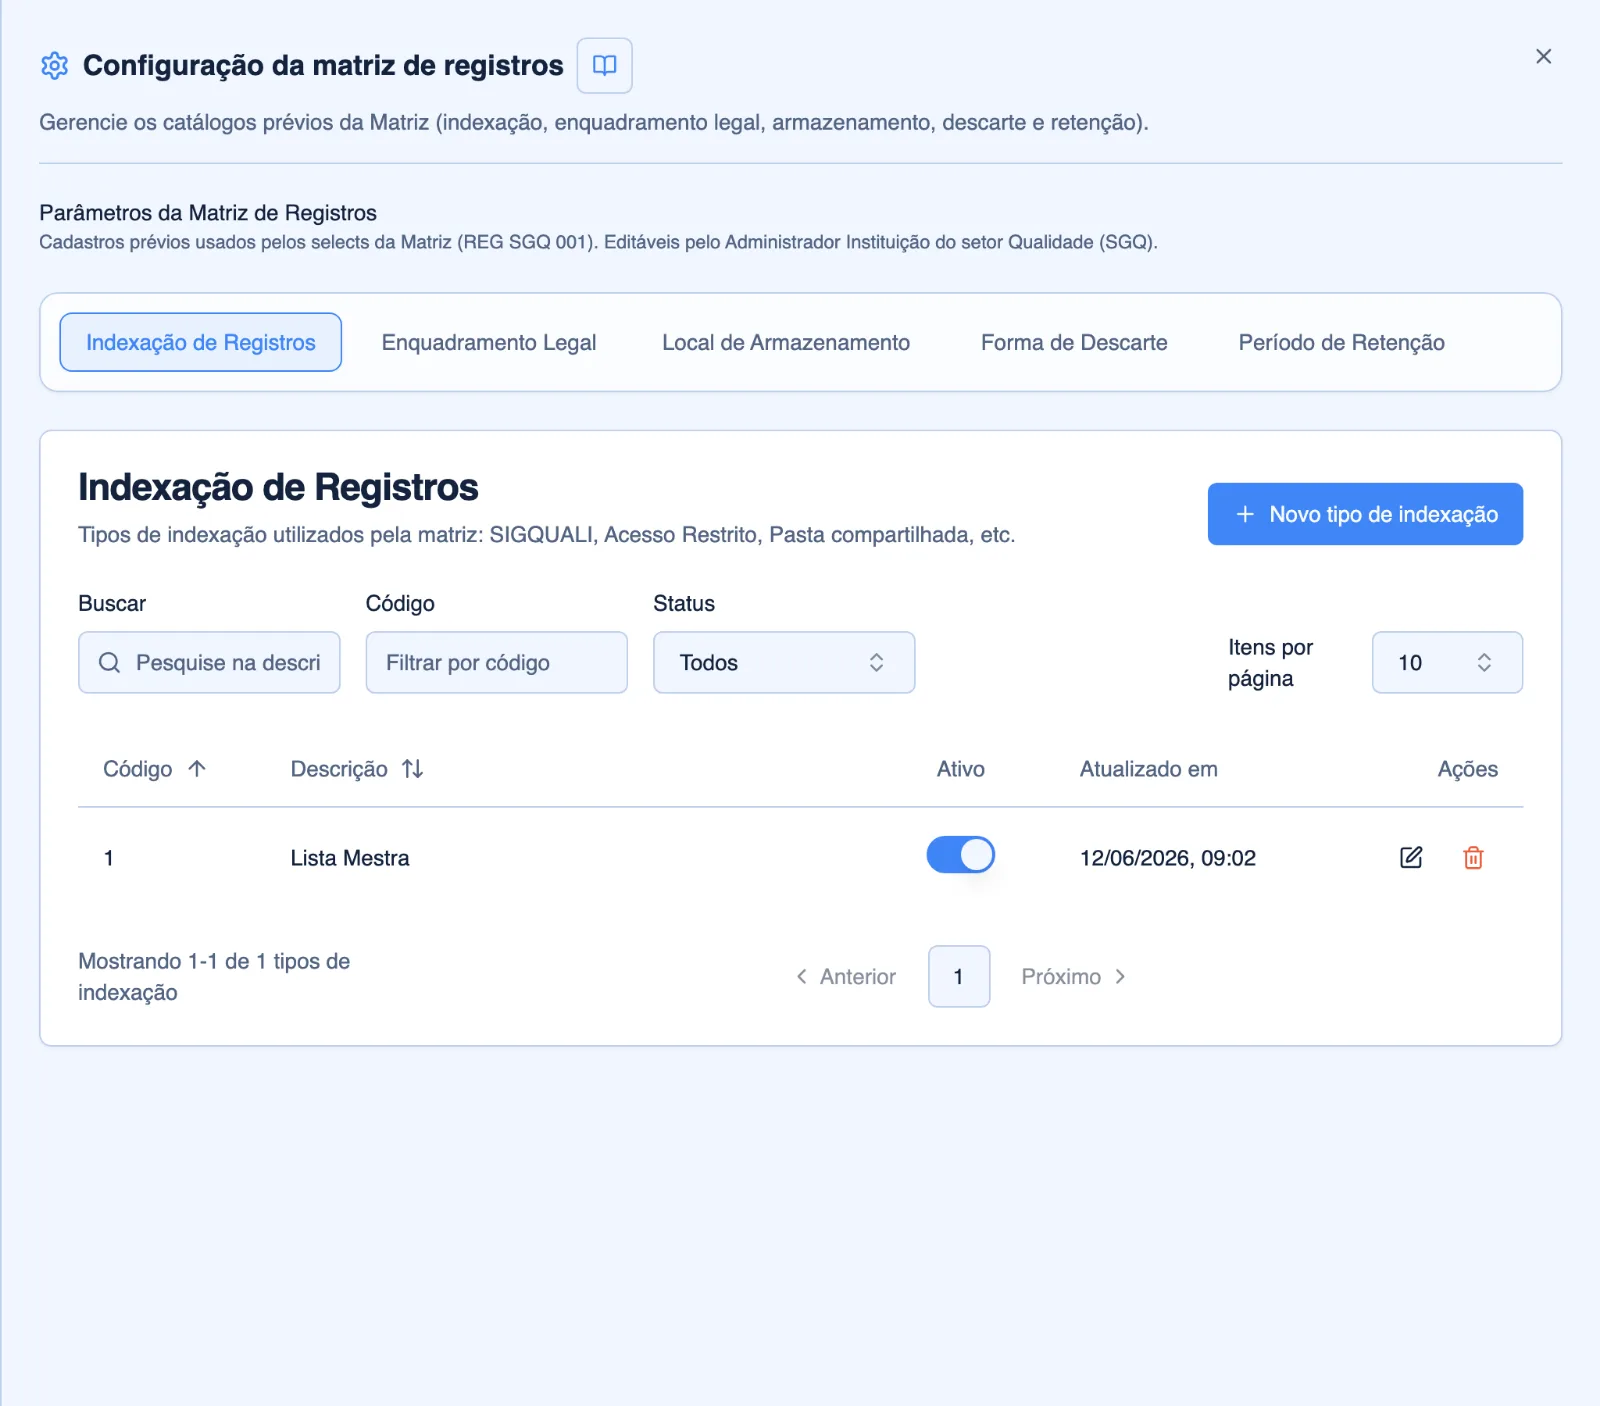1600x1406 pixels.
Task: Go to Próximo page
Action: (x=1074, y=976)
